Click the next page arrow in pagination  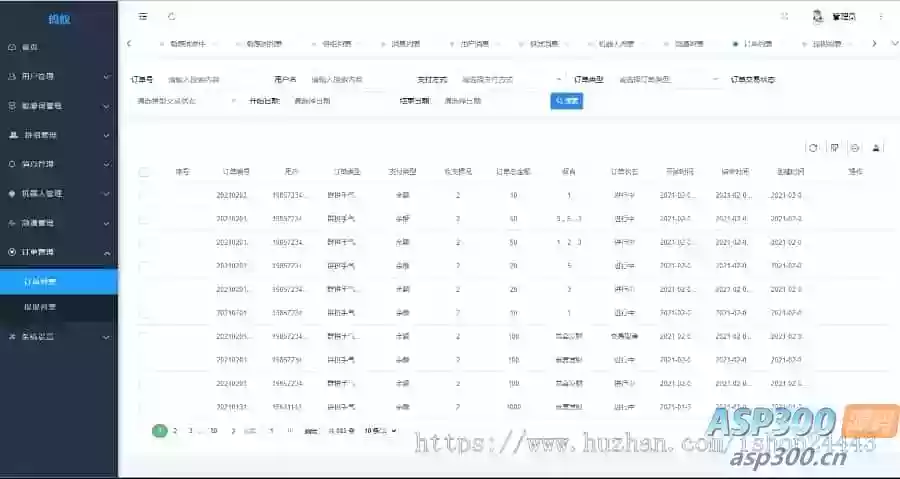pos(233,431)
